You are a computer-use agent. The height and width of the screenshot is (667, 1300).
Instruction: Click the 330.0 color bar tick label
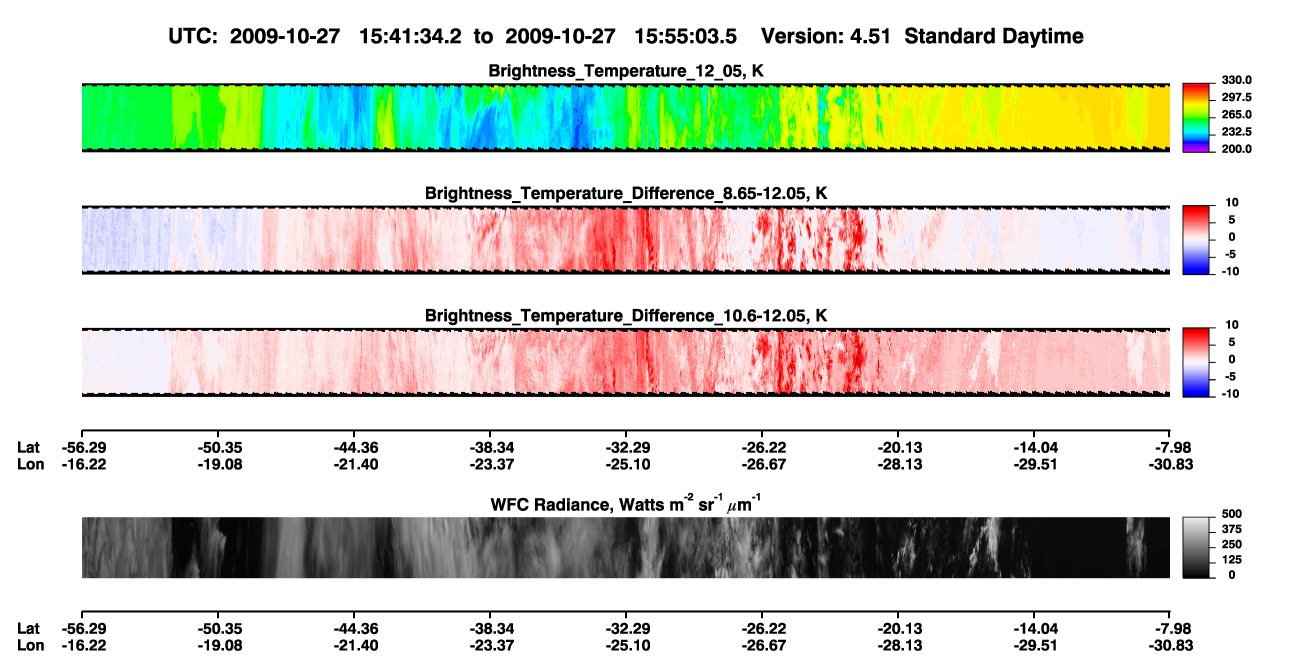click(1237, 81)
